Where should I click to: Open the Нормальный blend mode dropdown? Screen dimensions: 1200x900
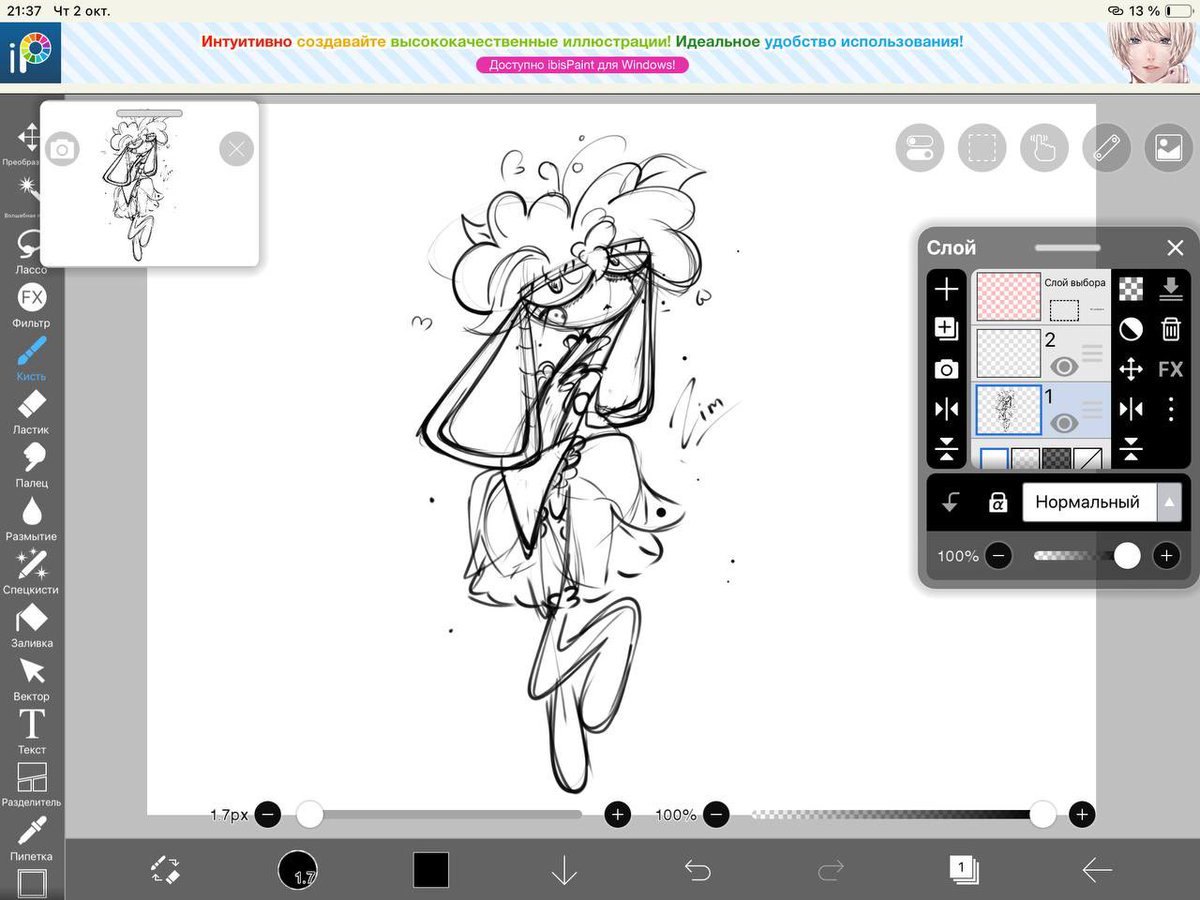coord(1090,503)
